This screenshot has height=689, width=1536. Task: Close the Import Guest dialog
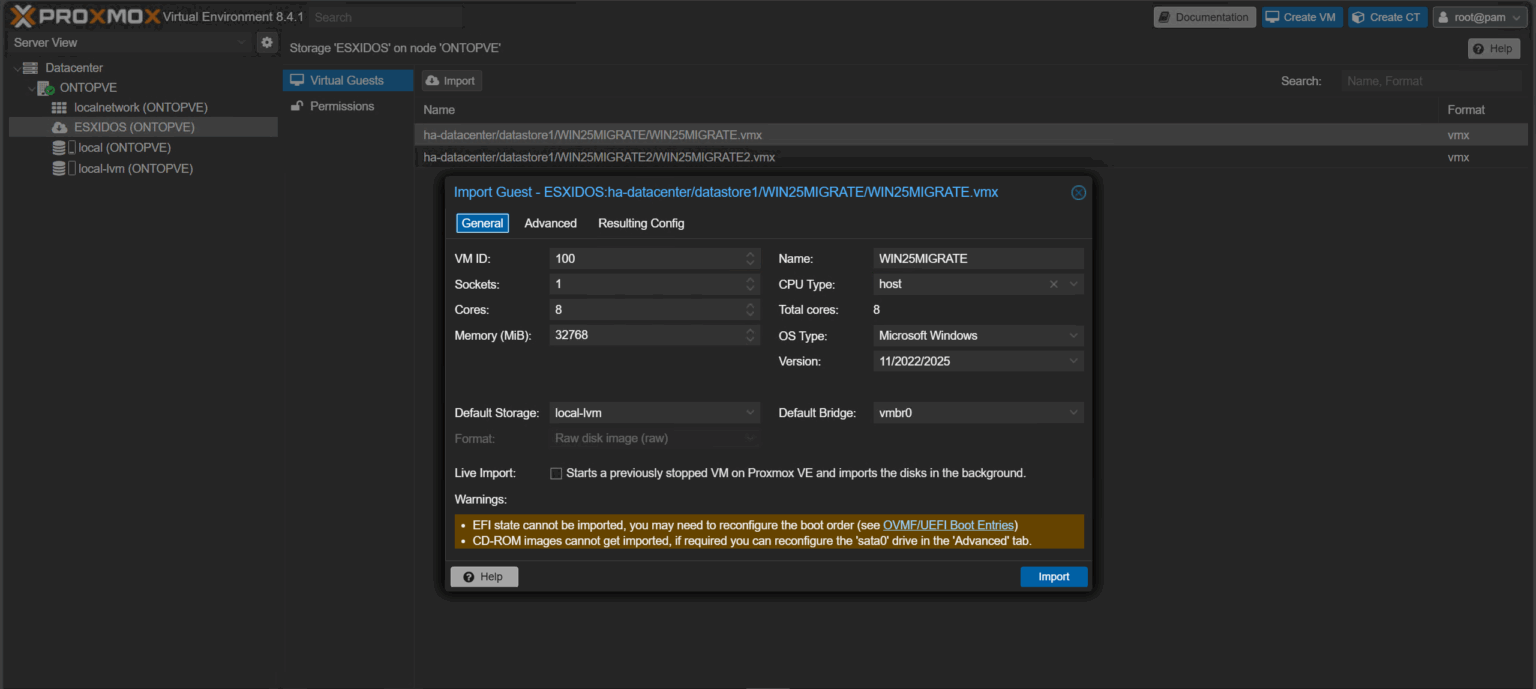[1078, 193]
